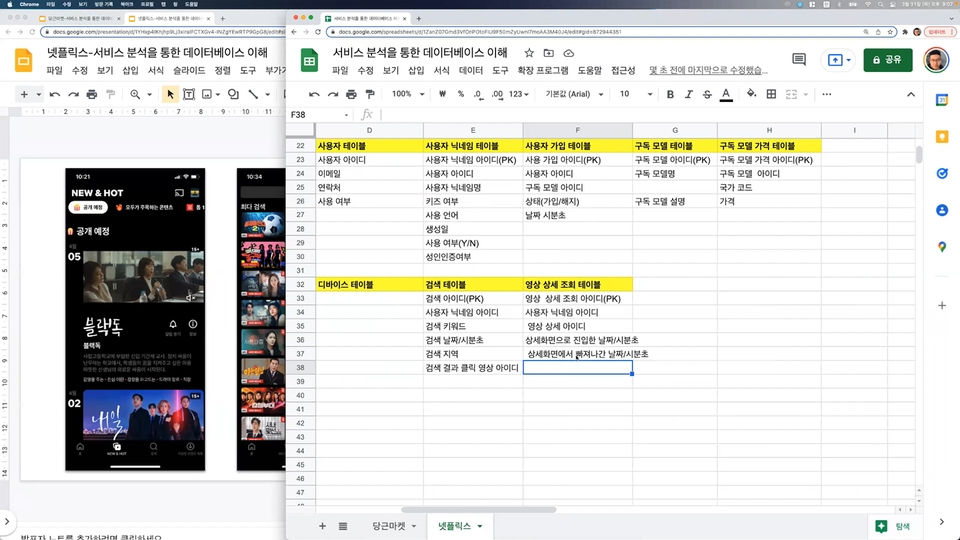Screen dimensions: 960x540
Task: Open the 서식 menu in Sheets
Action: tap(441, 71)
